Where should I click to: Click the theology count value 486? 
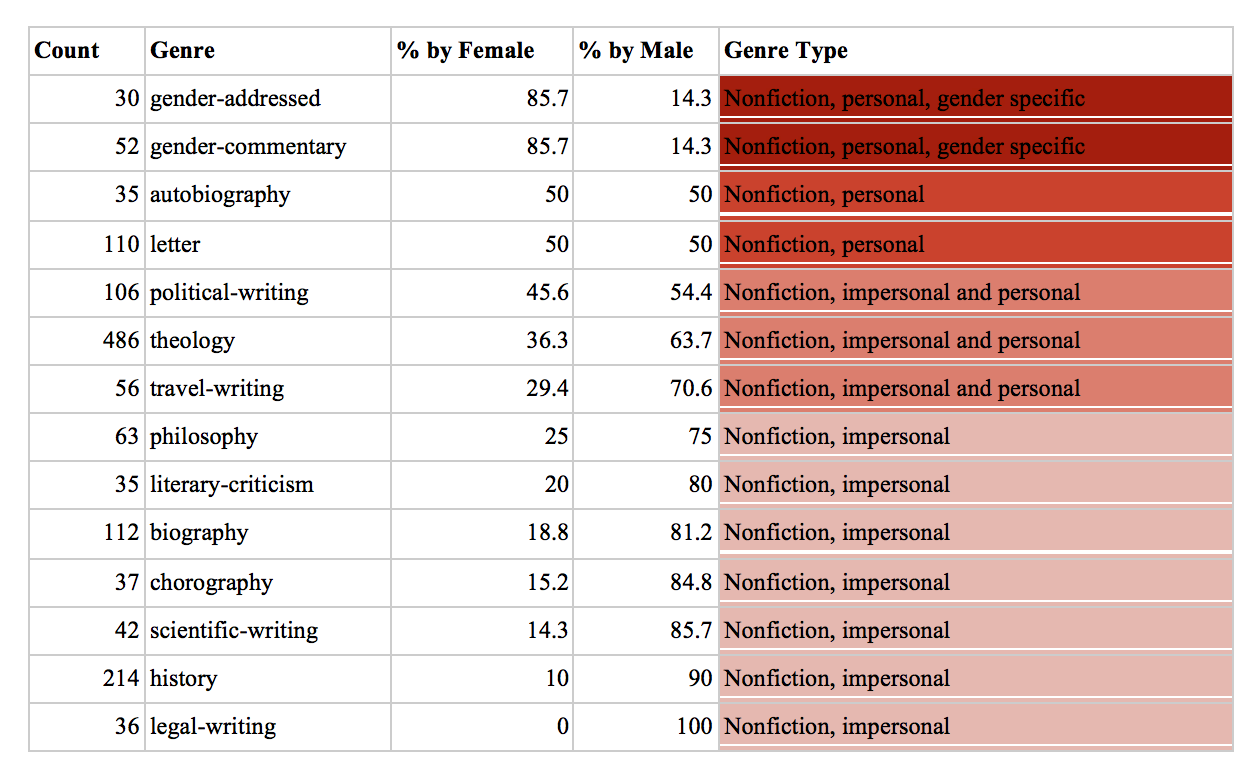[x=120, y=340]
